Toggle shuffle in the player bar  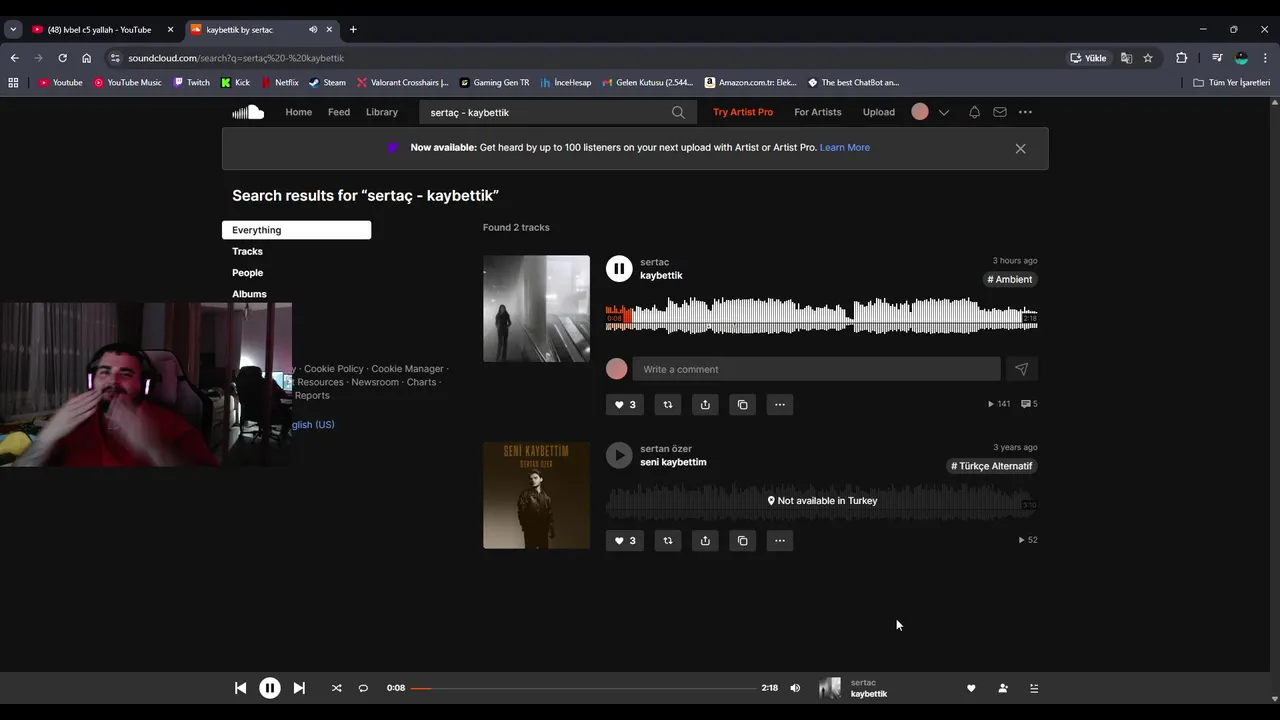tap(336, 688)
